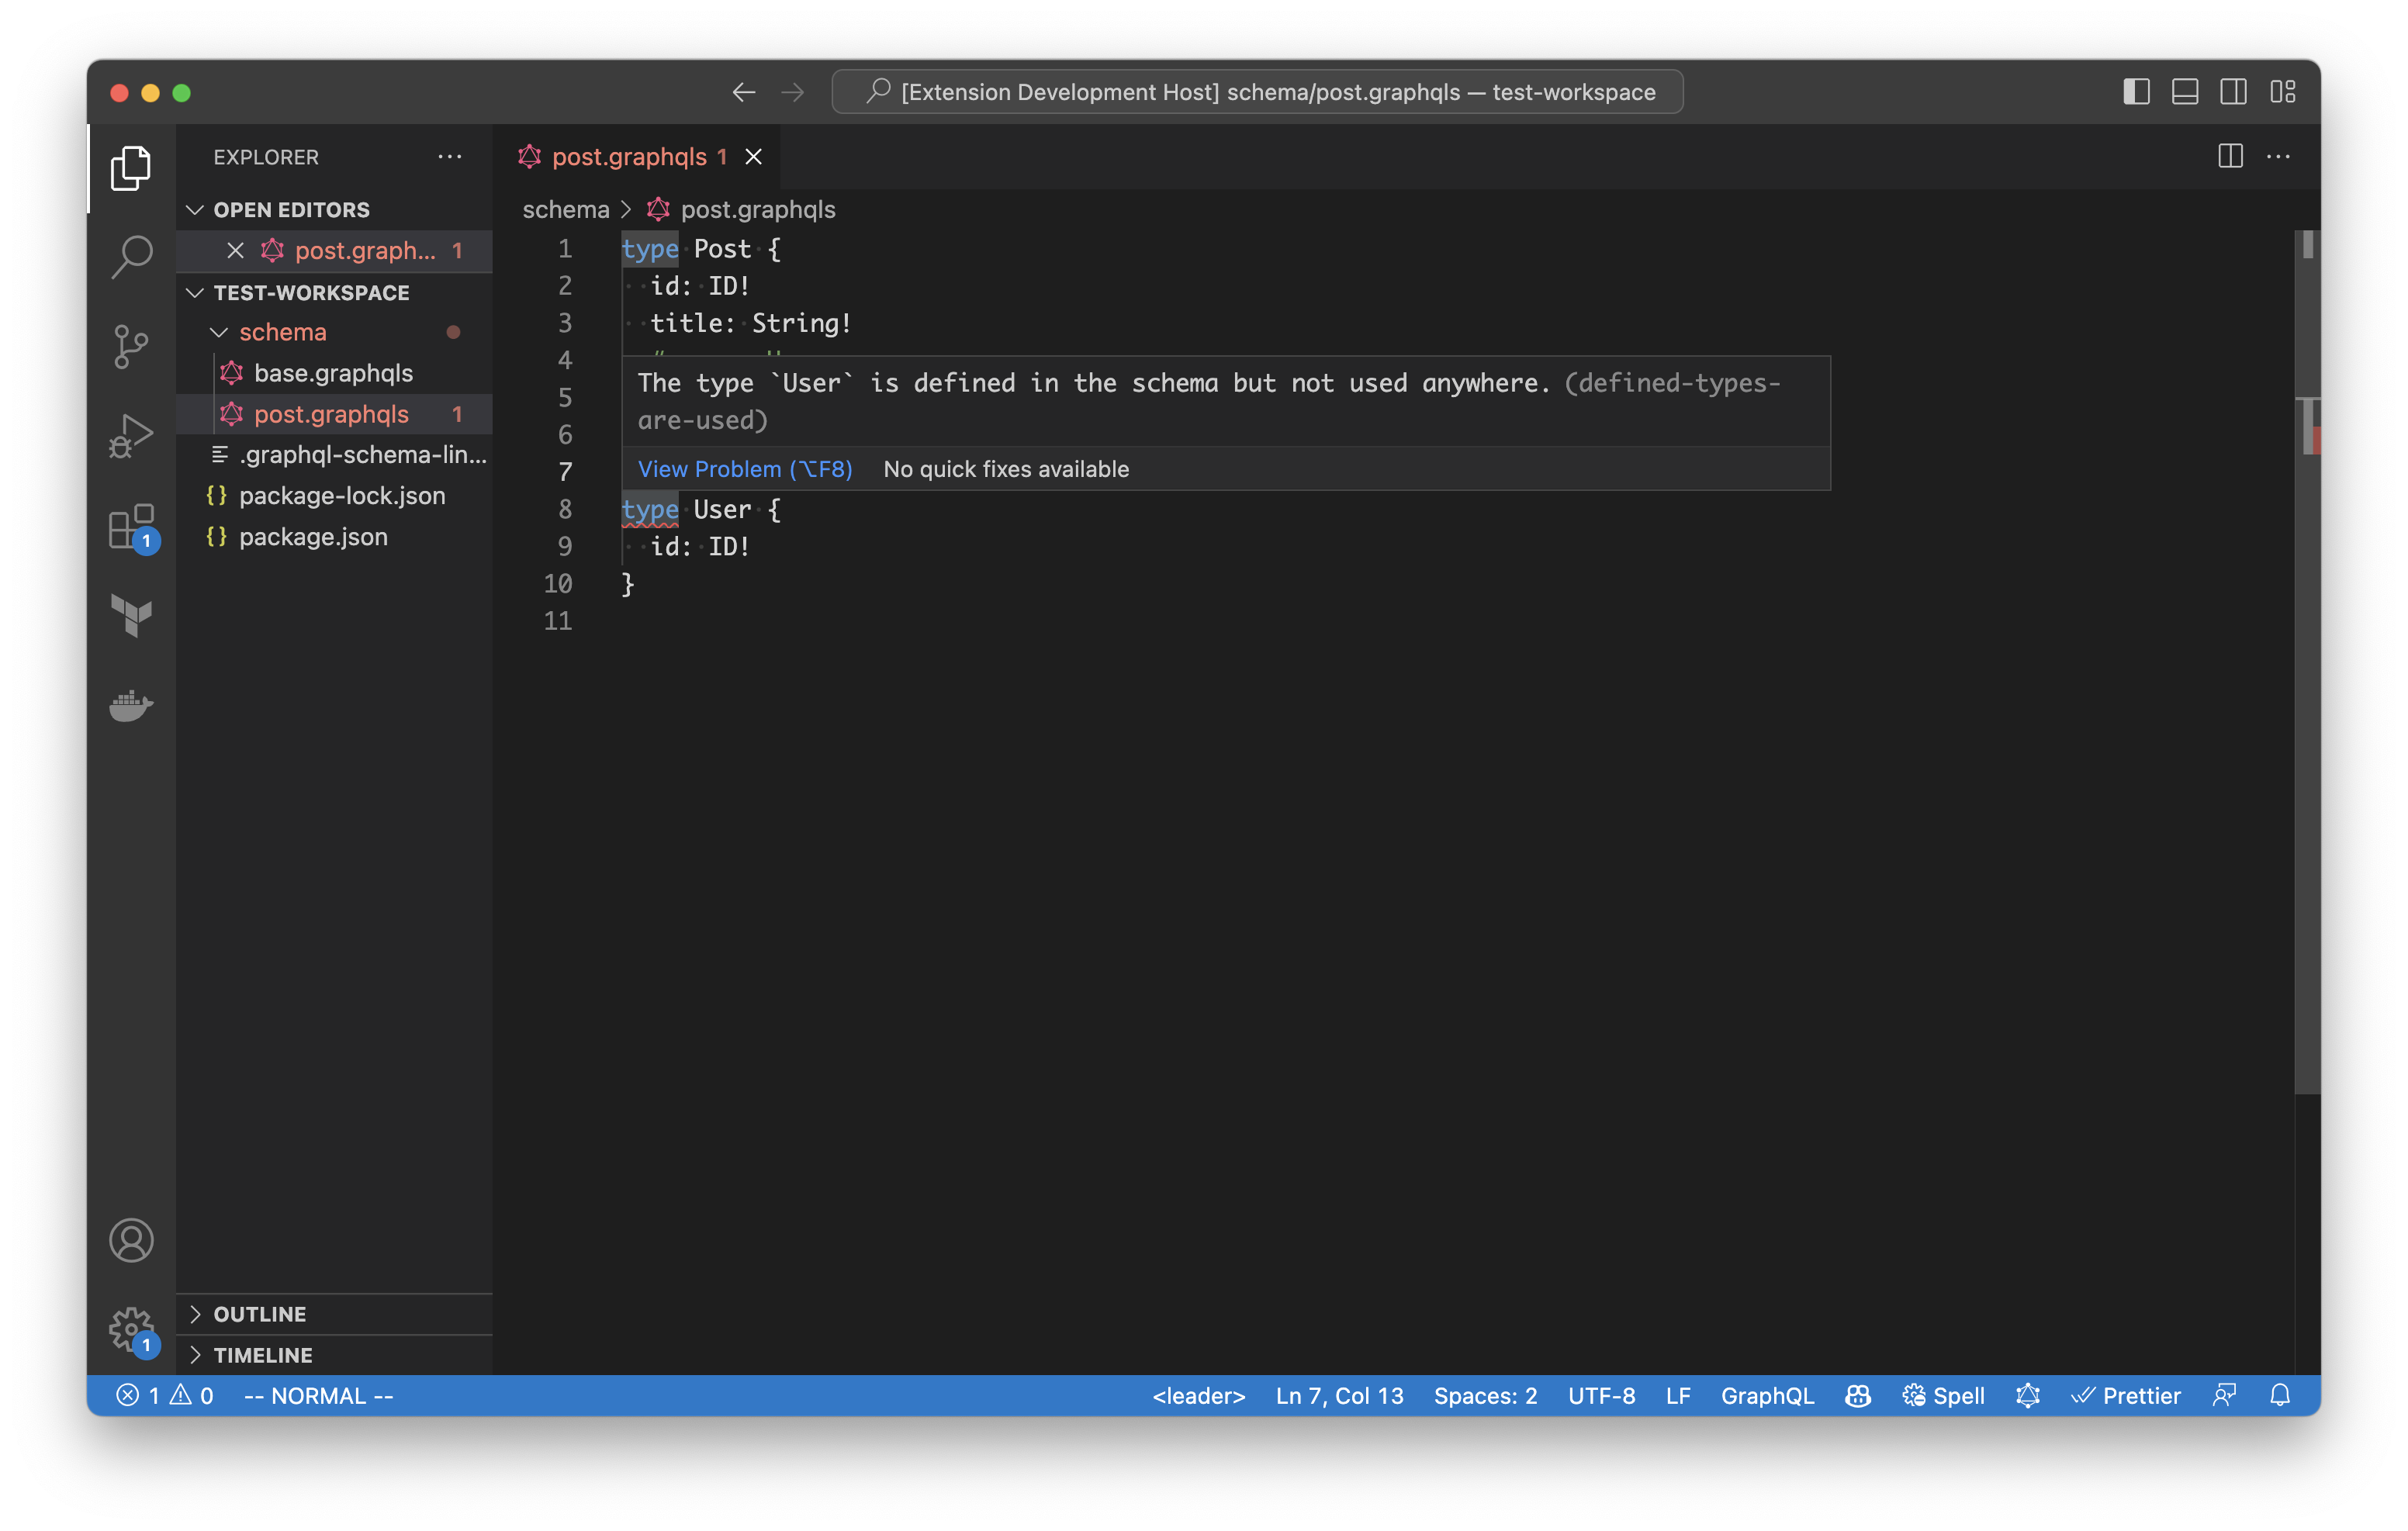Click the Manage gear icon

[x=131, y=1328]
